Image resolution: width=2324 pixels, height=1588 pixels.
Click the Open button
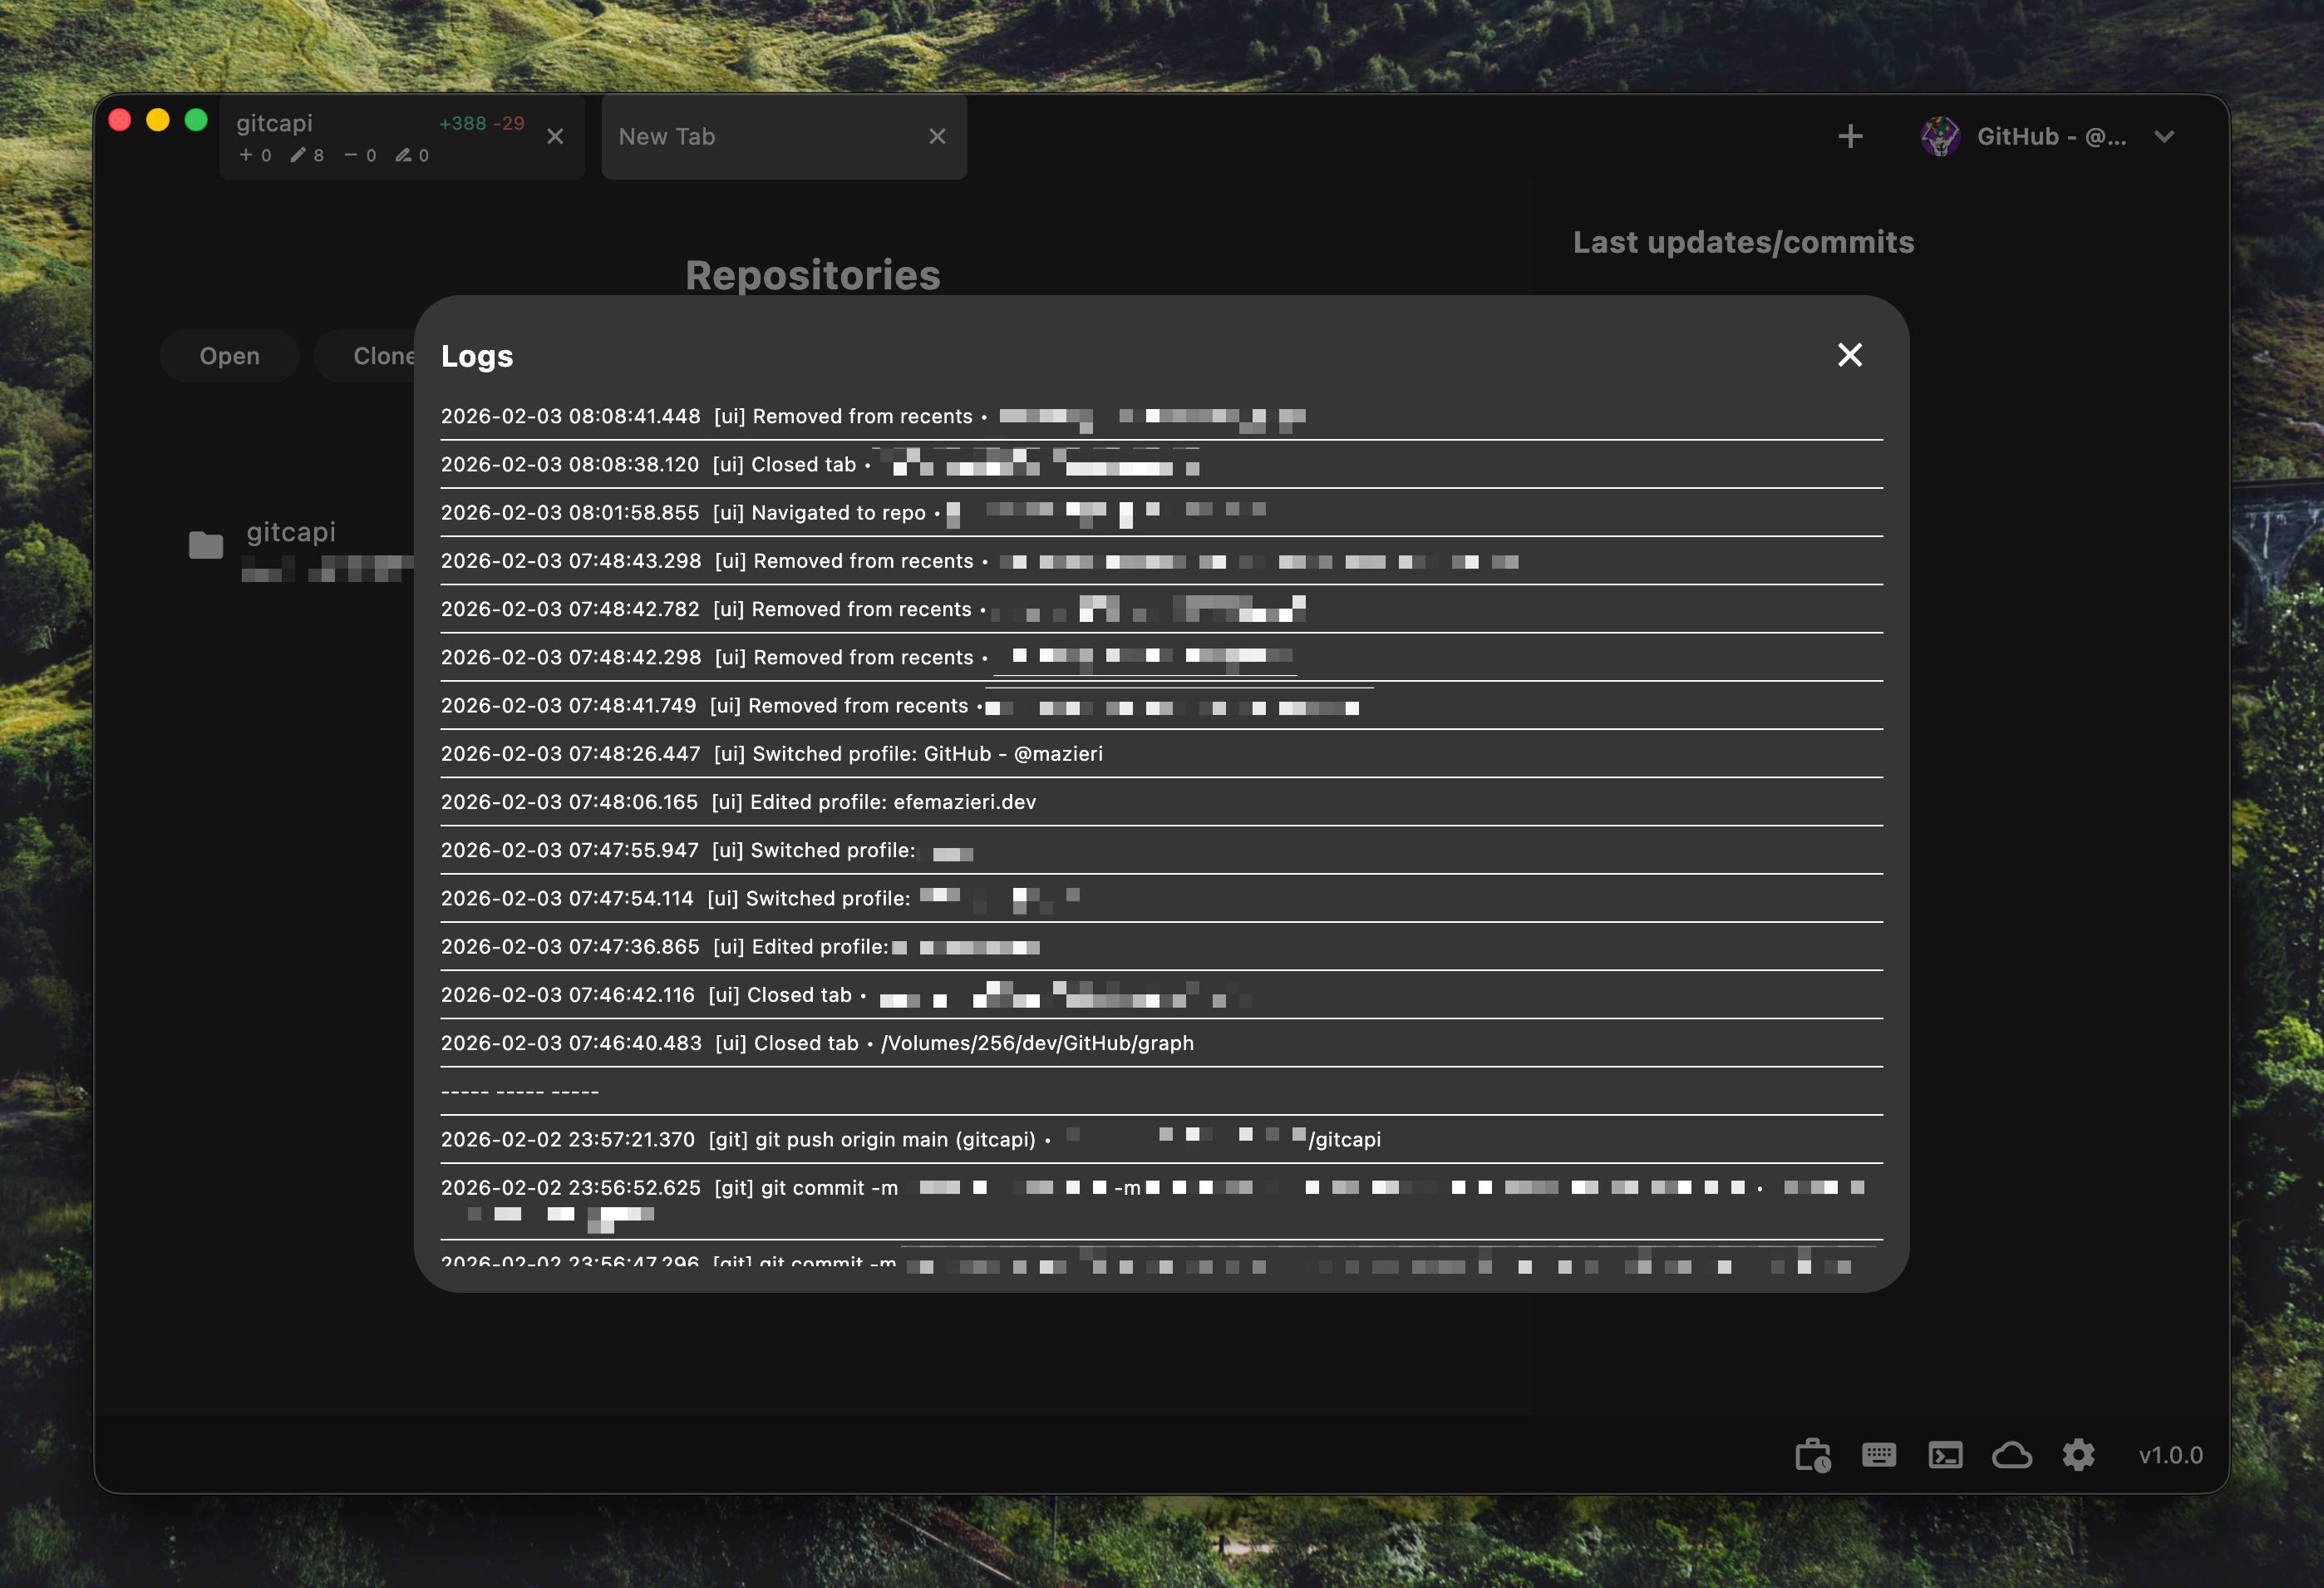[229, 355]
